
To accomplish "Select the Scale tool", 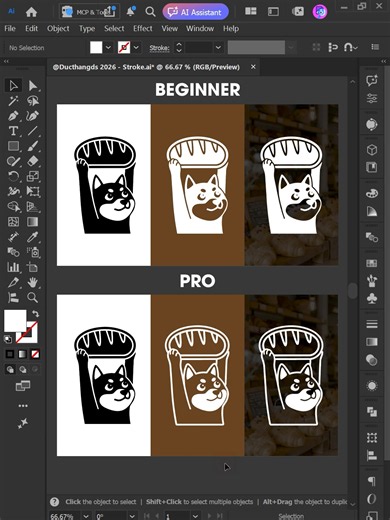I will pos(33,176).
